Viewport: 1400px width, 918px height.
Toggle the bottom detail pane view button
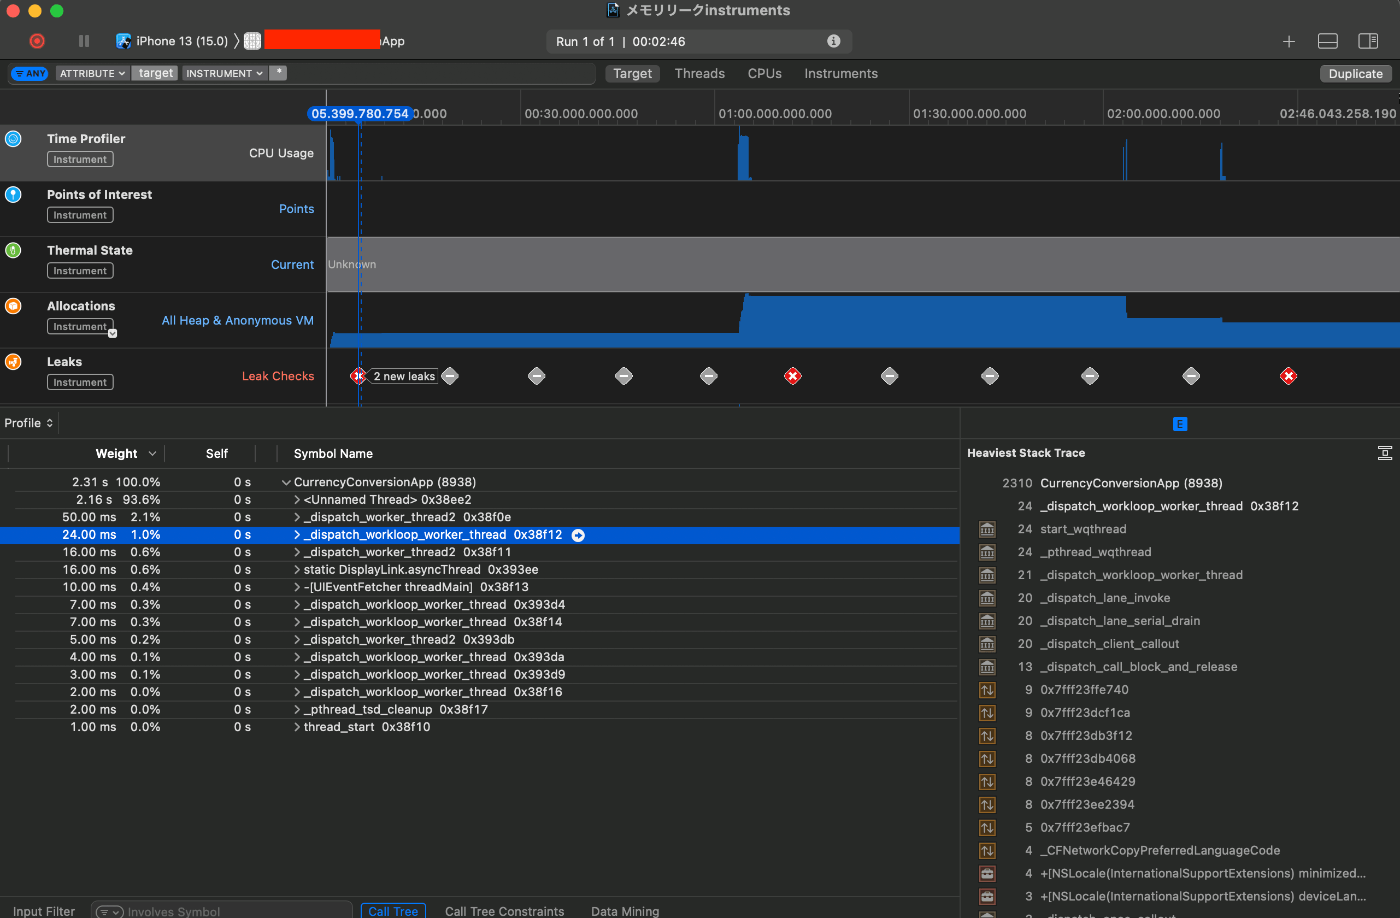point(1328,41)
